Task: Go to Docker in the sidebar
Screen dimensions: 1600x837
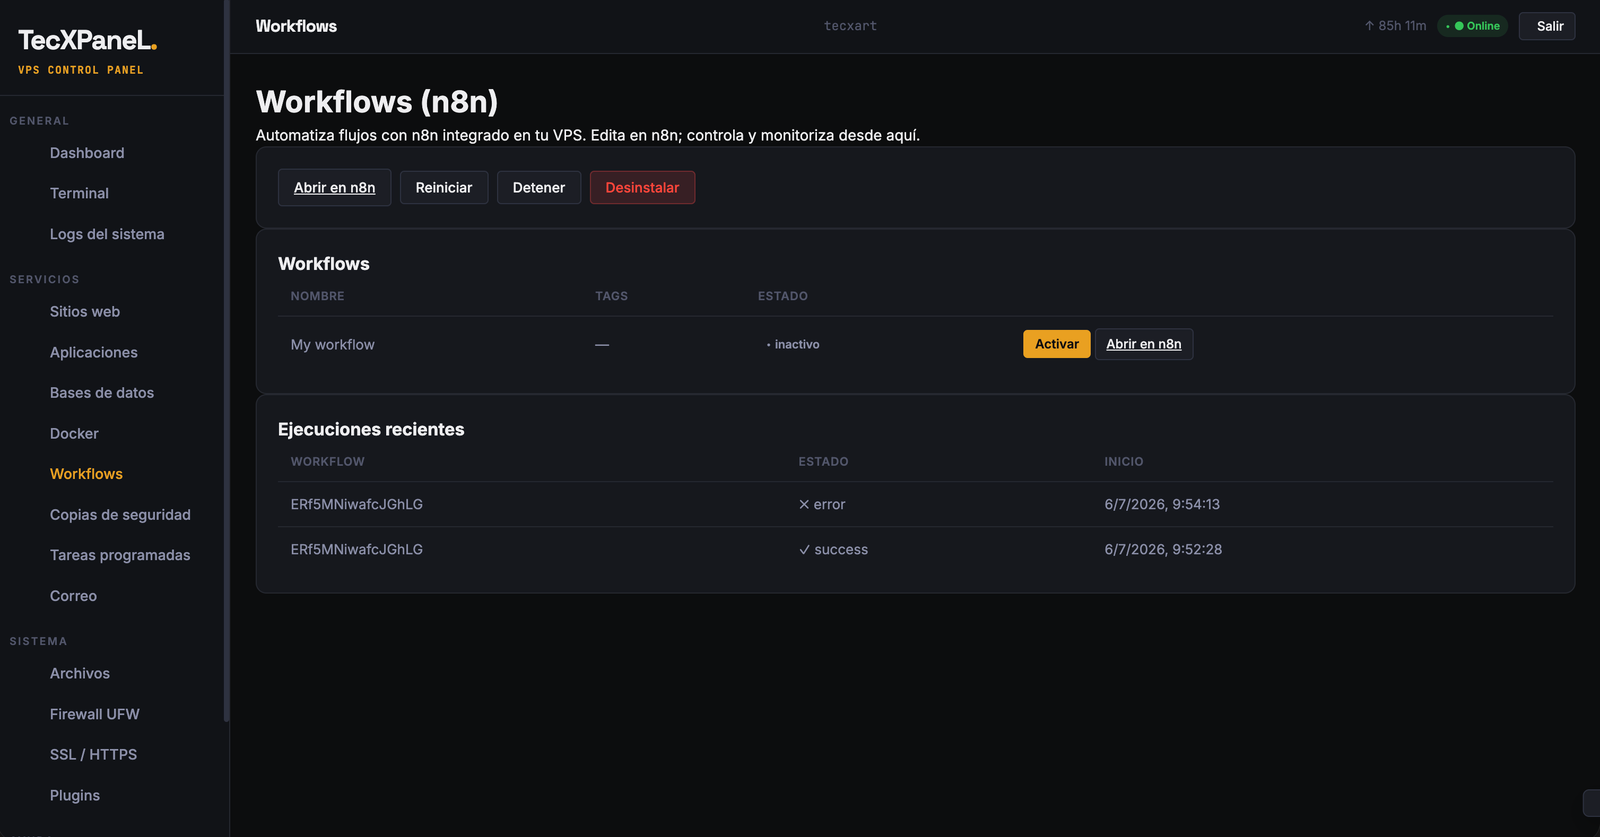Action: 74,433
